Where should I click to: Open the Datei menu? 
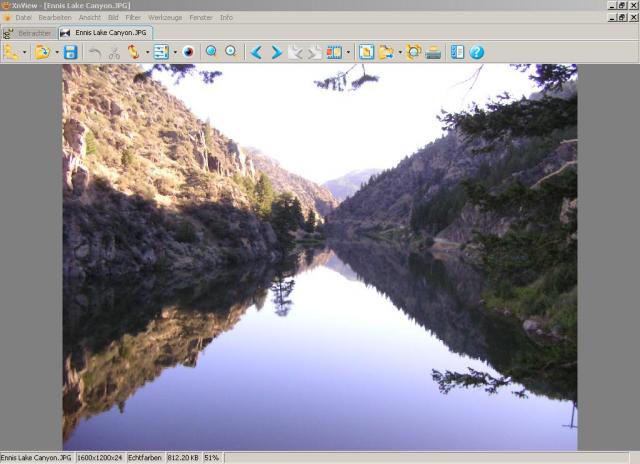pyautogui.click(x=23, y=17)
